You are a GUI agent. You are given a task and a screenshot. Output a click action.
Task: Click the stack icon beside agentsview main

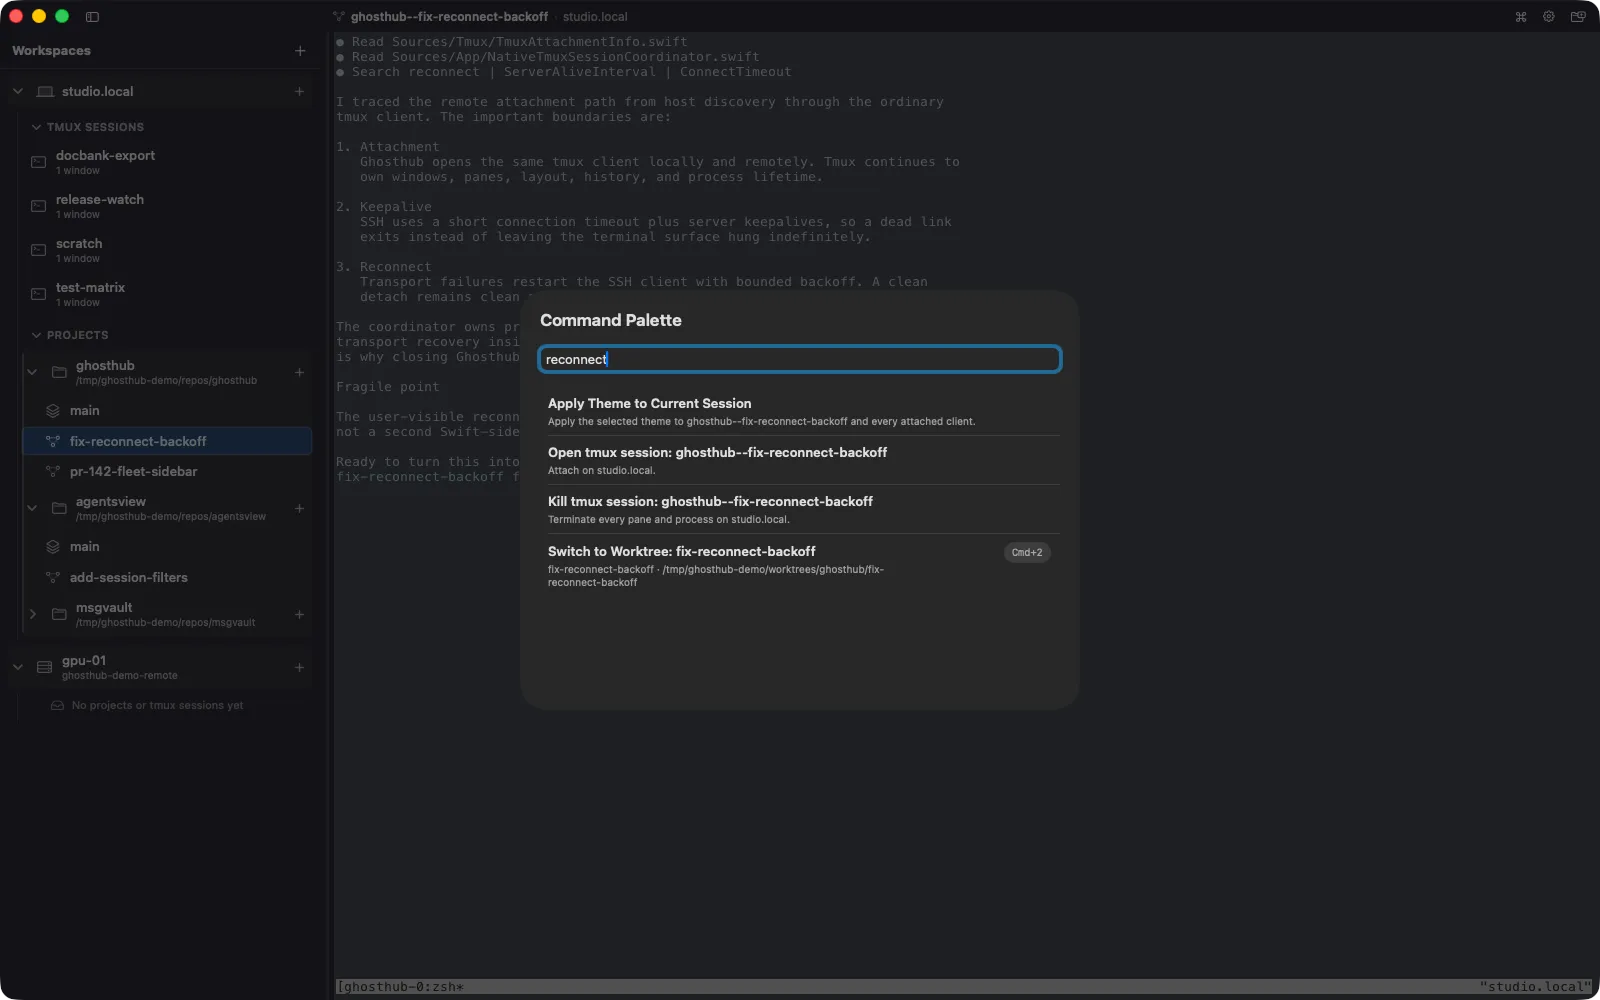[53, 547]
